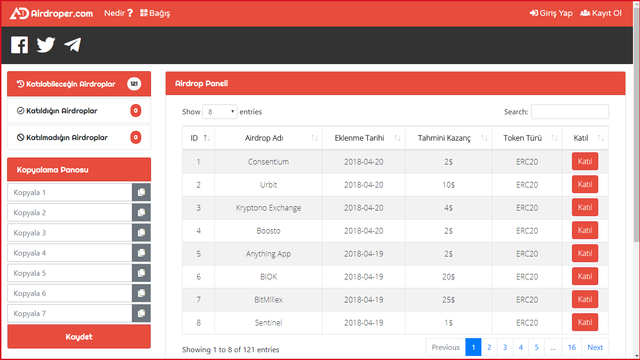
Task: Go to page 2 of results
Action: pos(489,347)
